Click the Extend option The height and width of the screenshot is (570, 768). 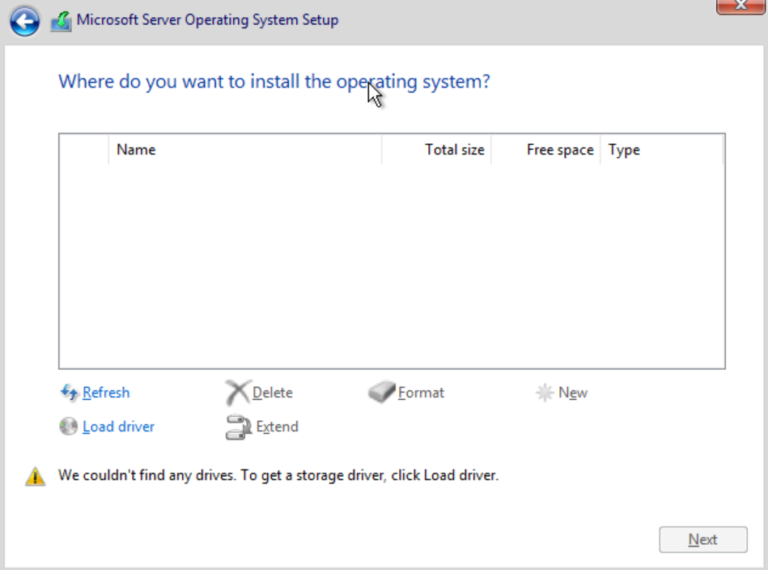(x=277, y=427)
